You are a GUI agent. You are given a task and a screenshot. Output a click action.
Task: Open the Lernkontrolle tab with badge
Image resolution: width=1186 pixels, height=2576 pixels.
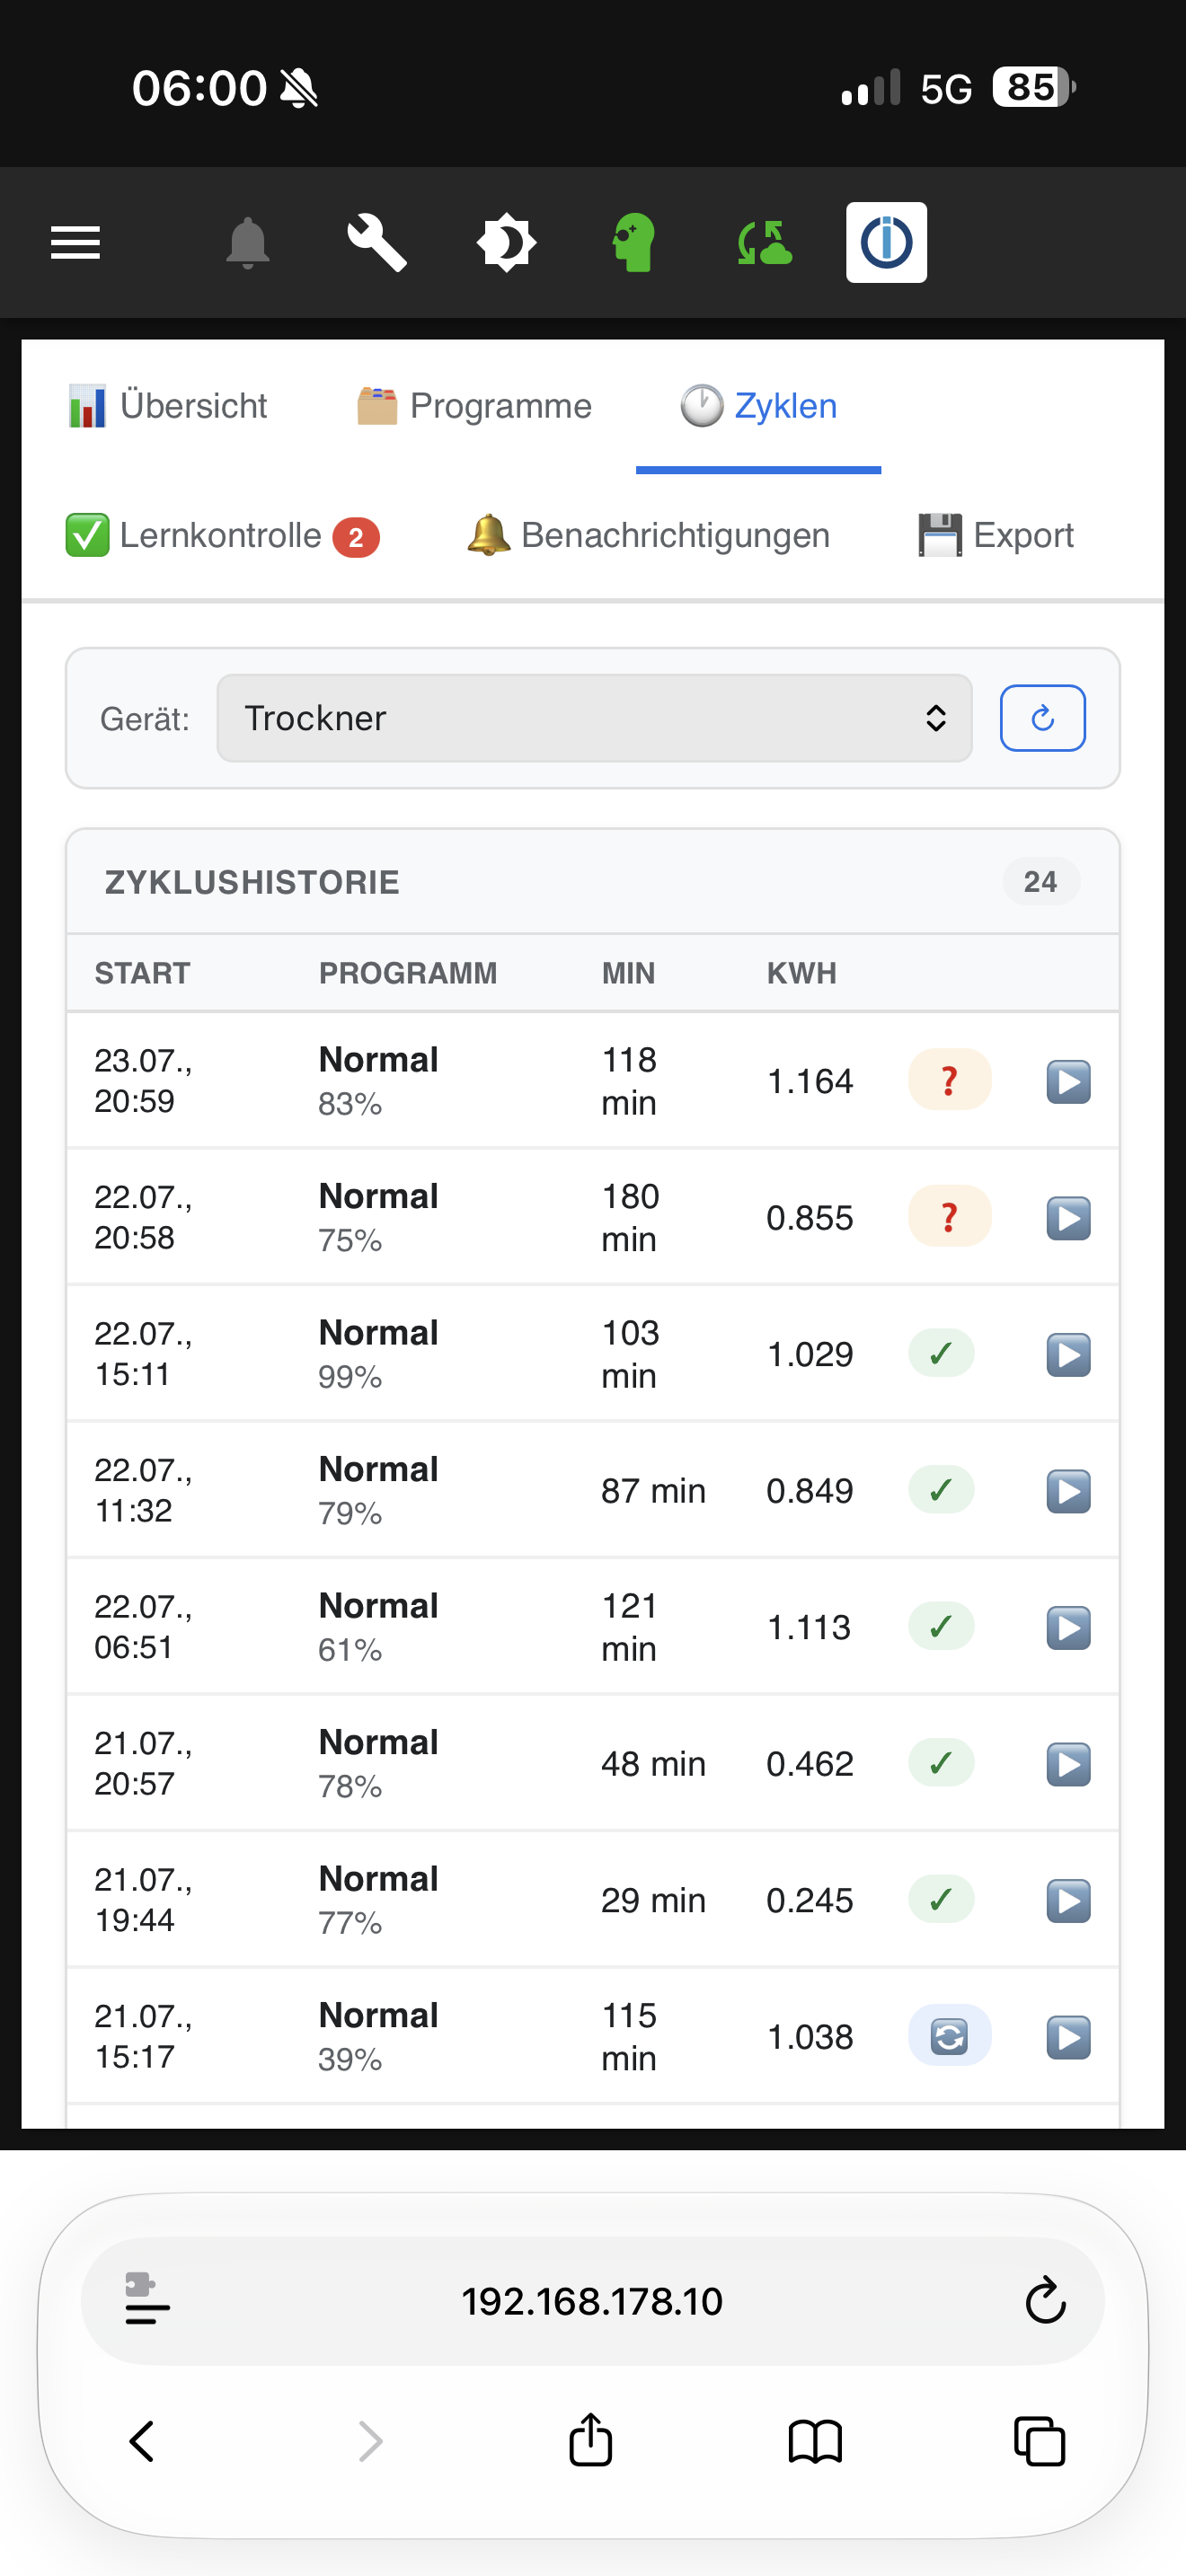pos(222,536)
